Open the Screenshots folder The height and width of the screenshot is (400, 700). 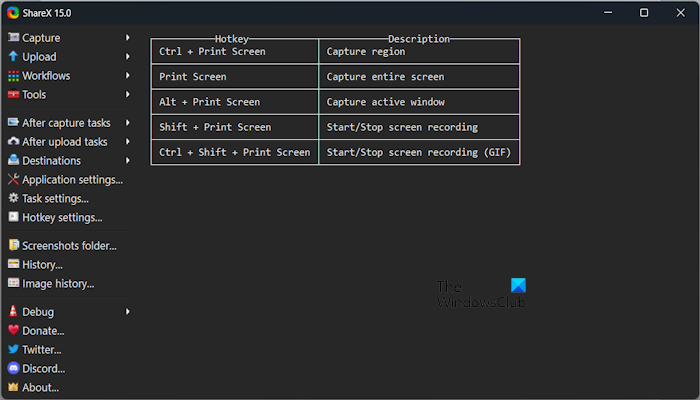69,246
